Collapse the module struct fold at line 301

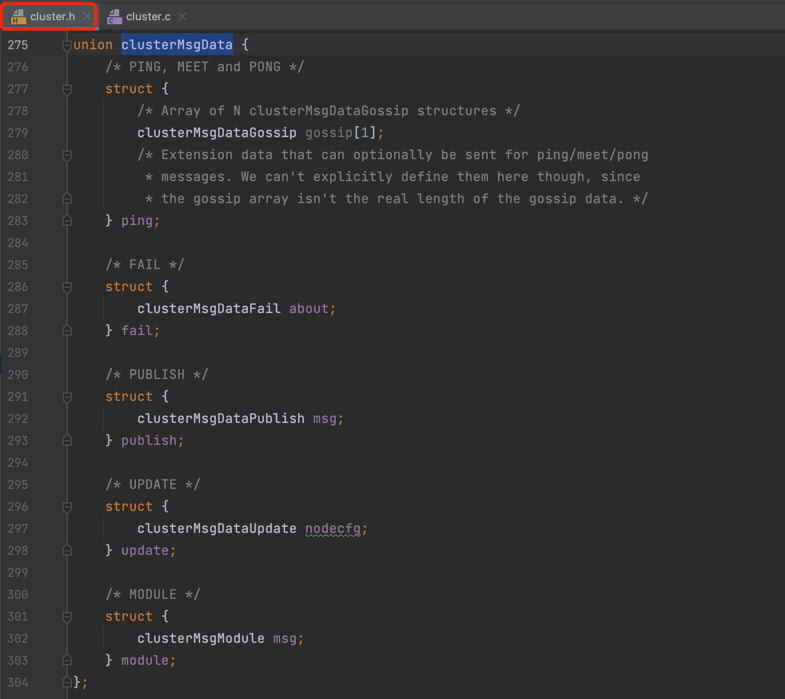(x=67, y=617)
